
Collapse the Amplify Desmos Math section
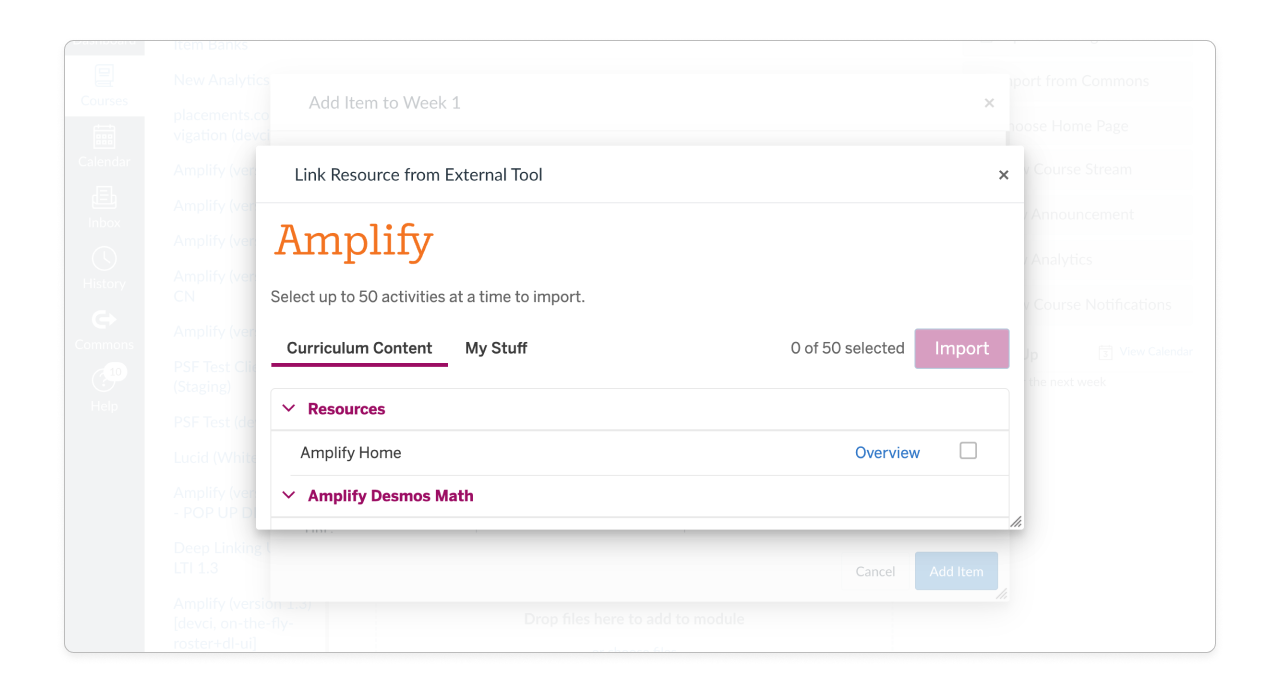289,495
